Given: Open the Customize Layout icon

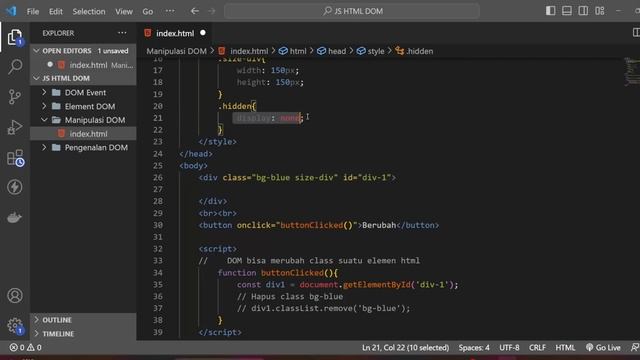Looking at the screenshot, I should click(600, 11).
